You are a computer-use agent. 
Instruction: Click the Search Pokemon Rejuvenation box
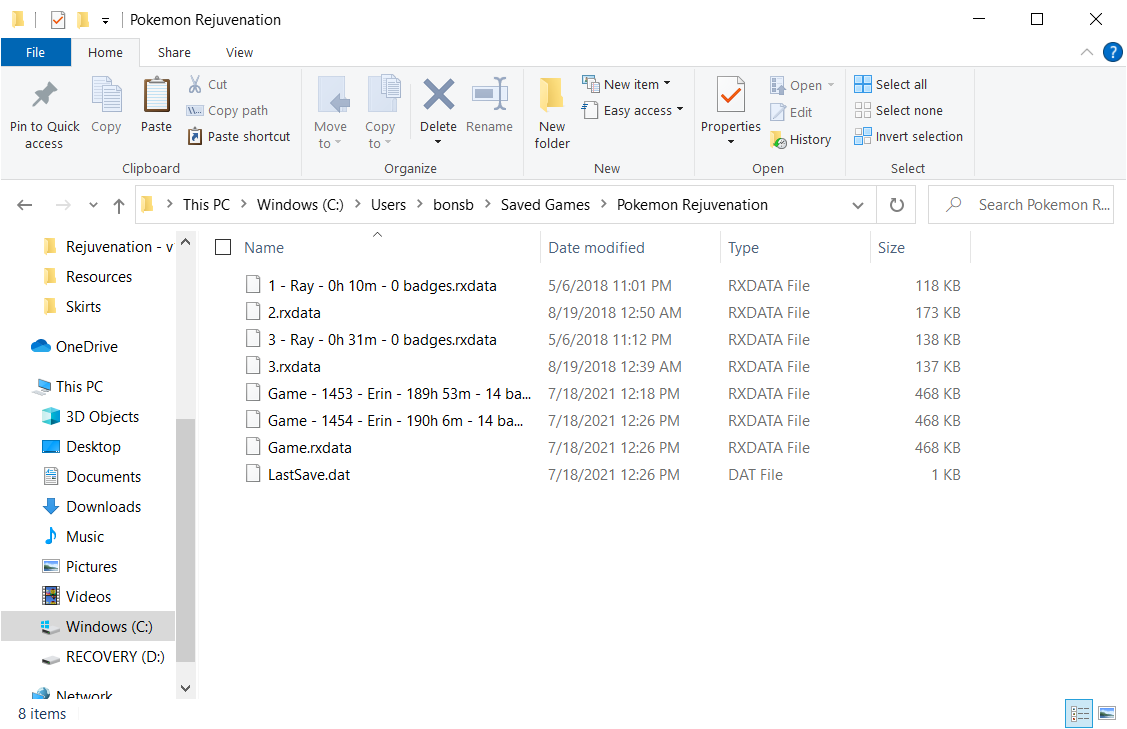1021,205
